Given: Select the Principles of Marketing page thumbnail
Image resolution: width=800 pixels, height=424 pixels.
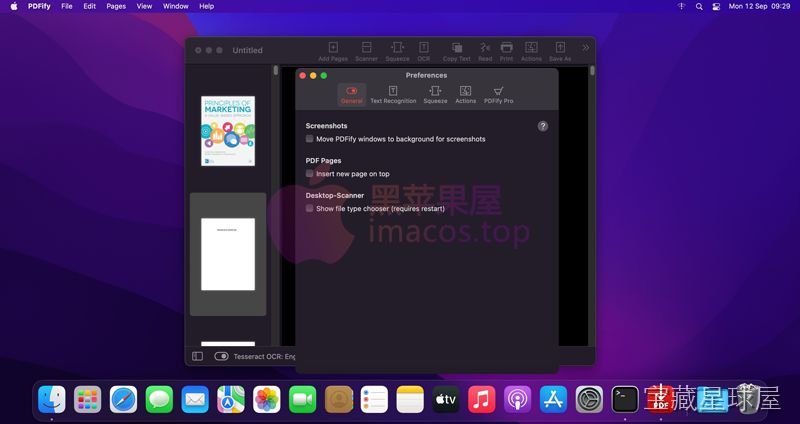Looking at the screenshot, I should (228, 131).
